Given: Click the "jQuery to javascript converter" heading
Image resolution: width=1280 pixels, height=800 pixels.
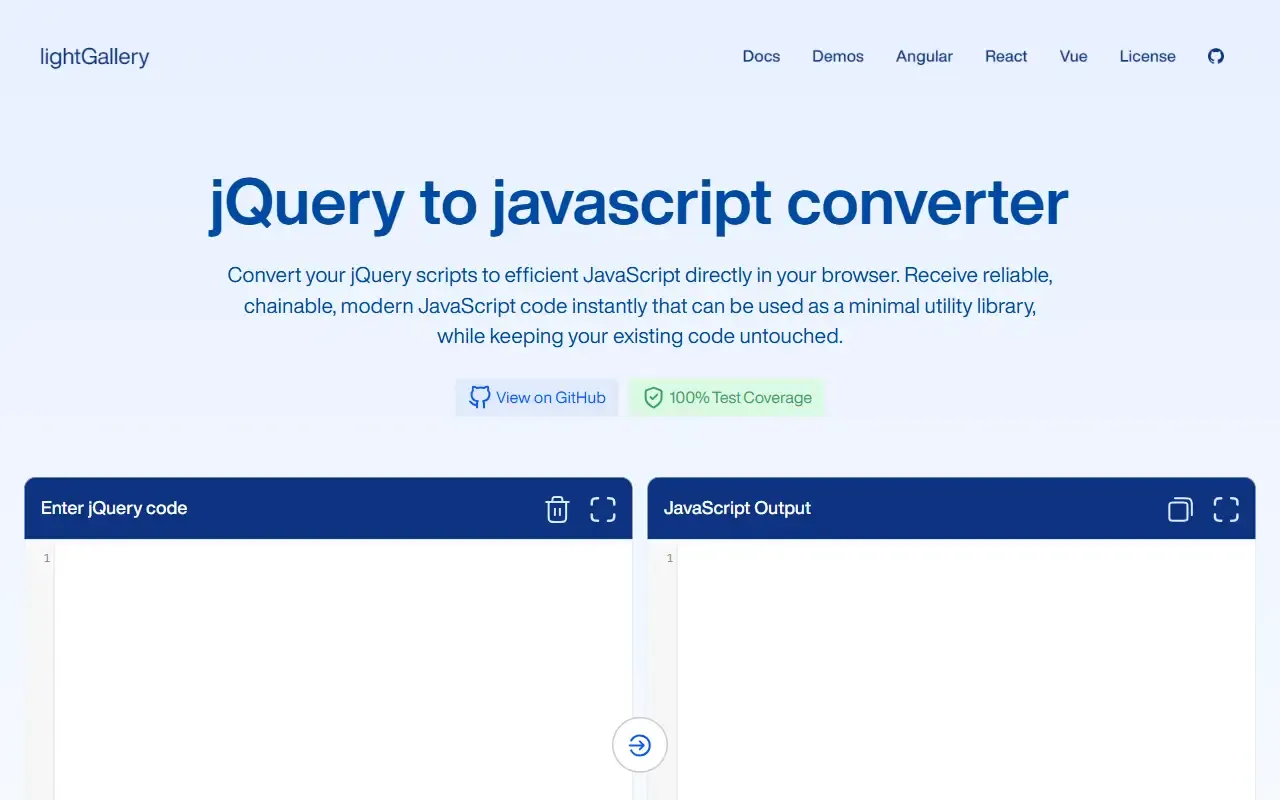Looking at the screenshot, I should click(x=639, y=203).
